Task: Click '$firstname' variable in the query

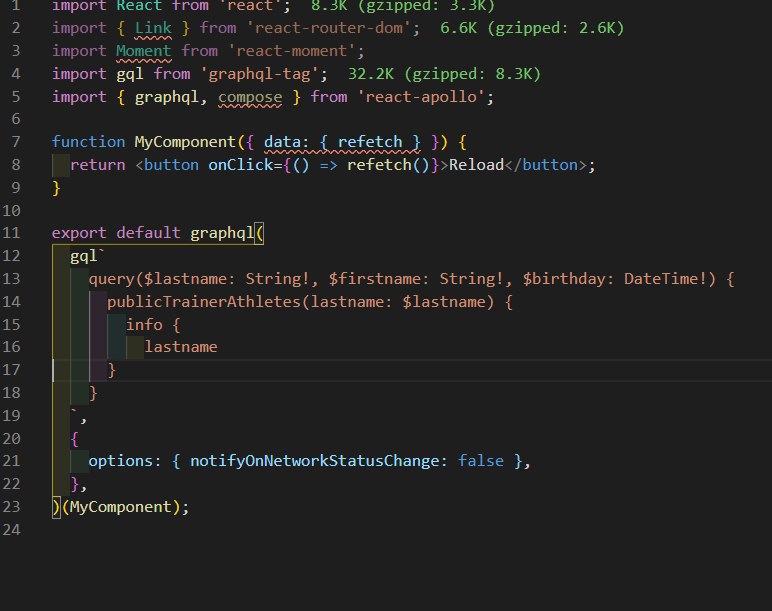Action: 375,279
